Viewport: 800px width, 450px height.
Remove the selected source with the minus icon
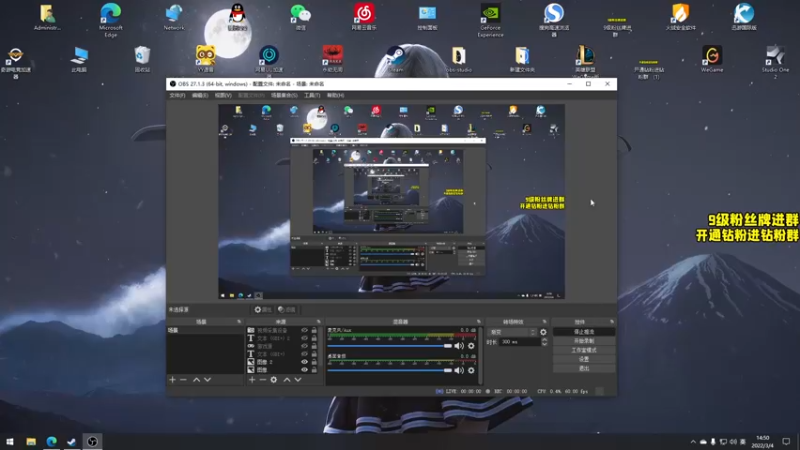[263, 380]
